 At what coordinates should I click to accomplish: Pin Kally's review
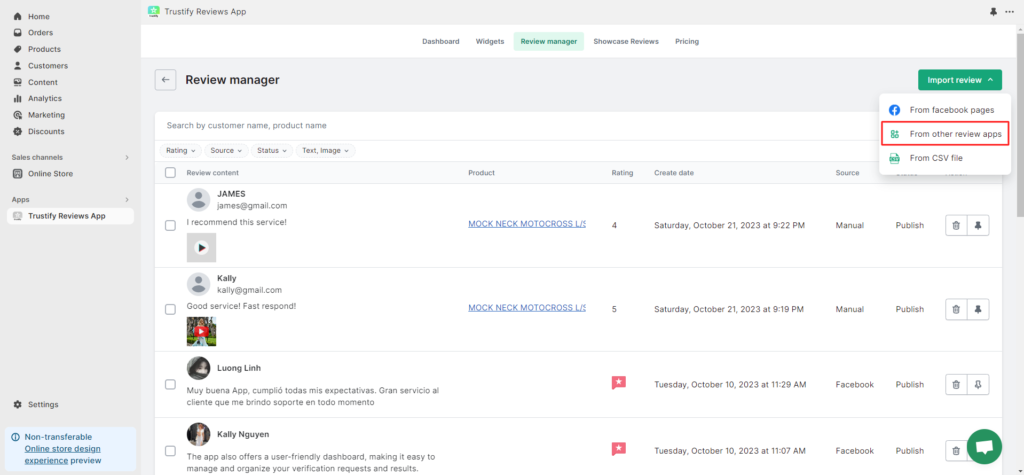[978, 309]
